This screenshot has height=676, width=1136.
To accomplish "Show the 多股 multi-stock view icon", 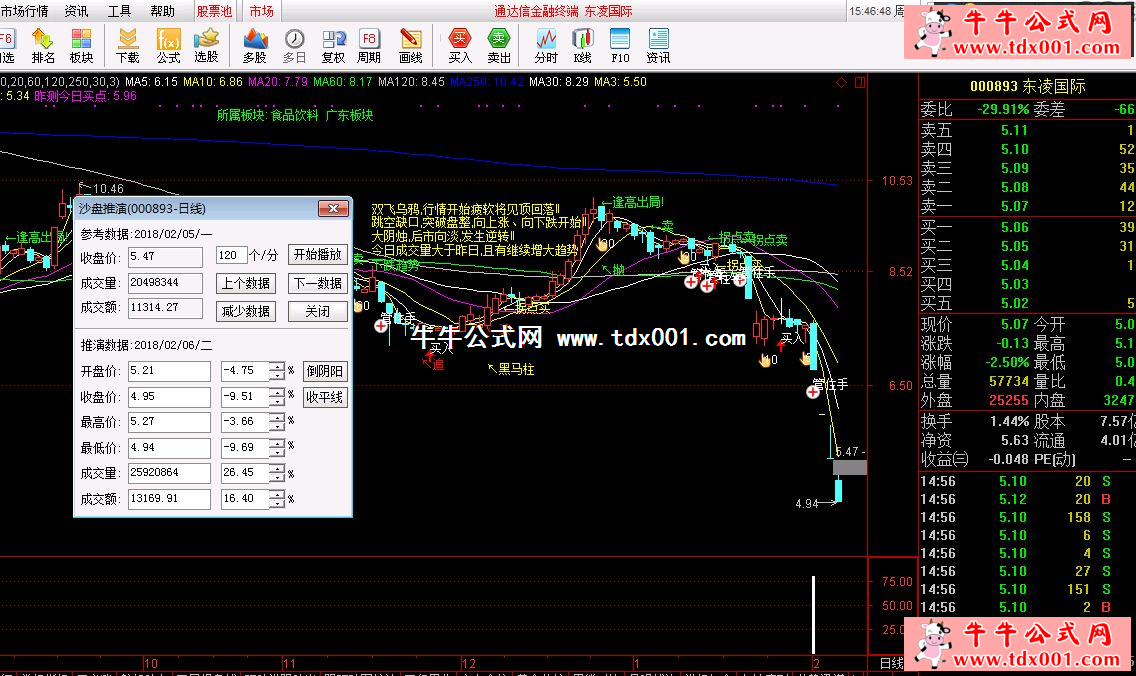I will pos(255,45).
